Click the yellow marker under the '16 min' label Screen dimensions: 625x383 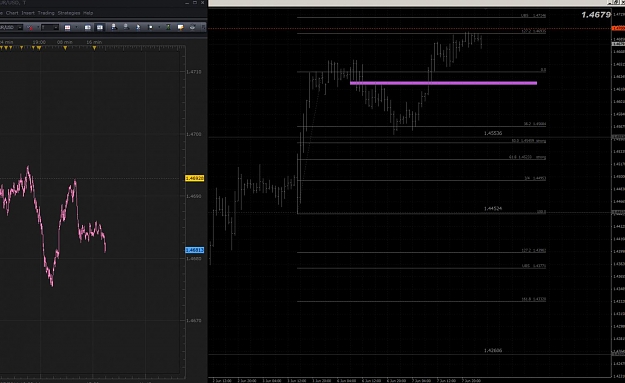[94, 48]
